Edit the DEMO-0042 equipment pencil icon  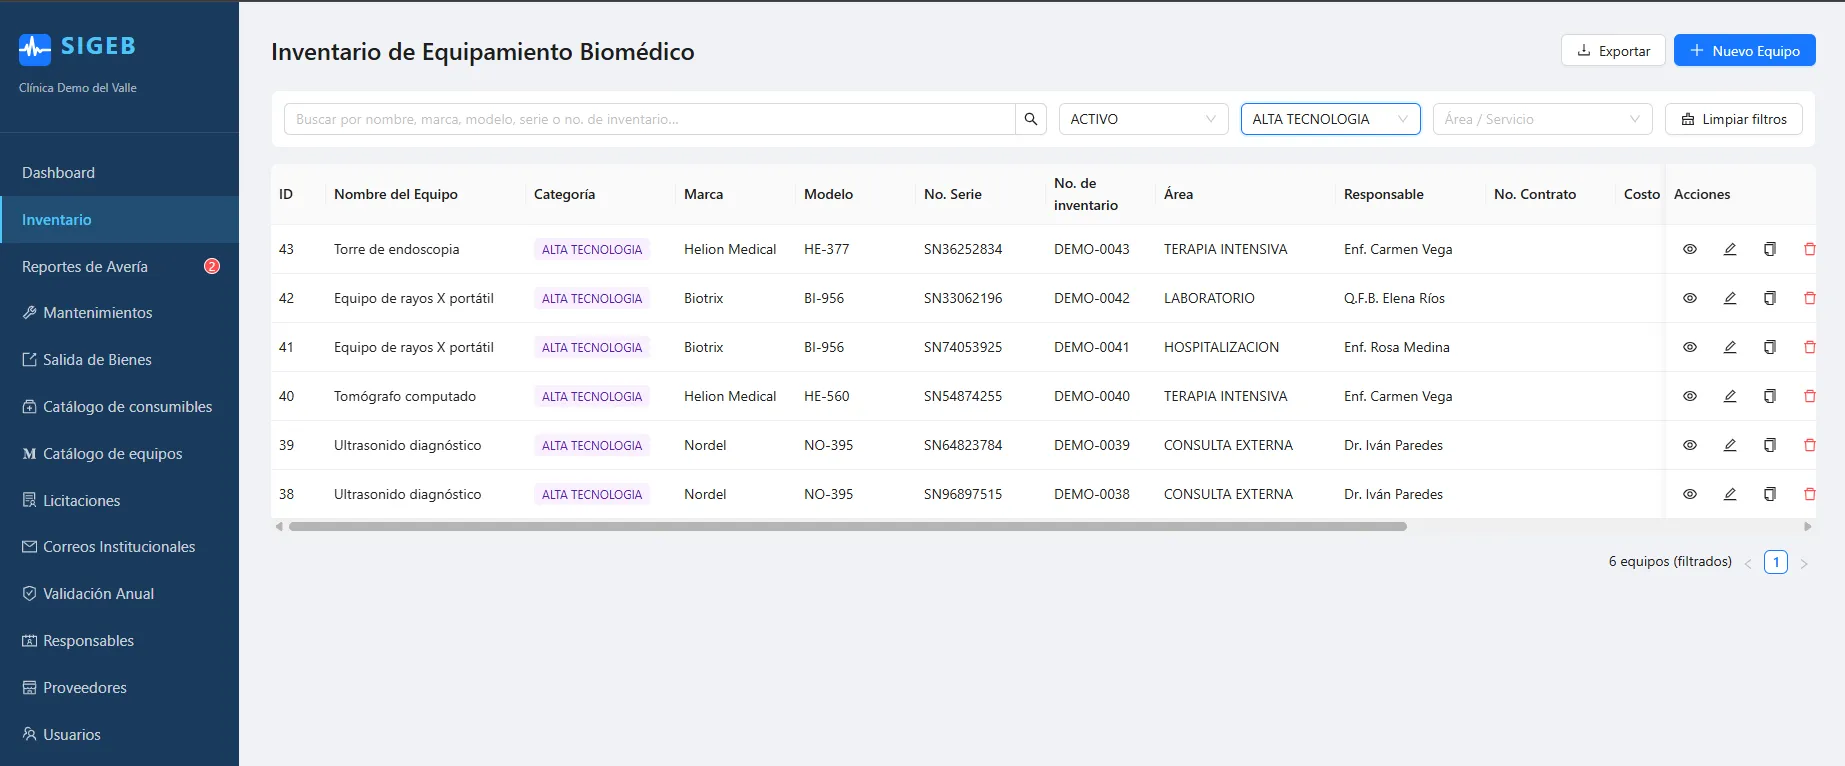click(x=1730, y=298)
